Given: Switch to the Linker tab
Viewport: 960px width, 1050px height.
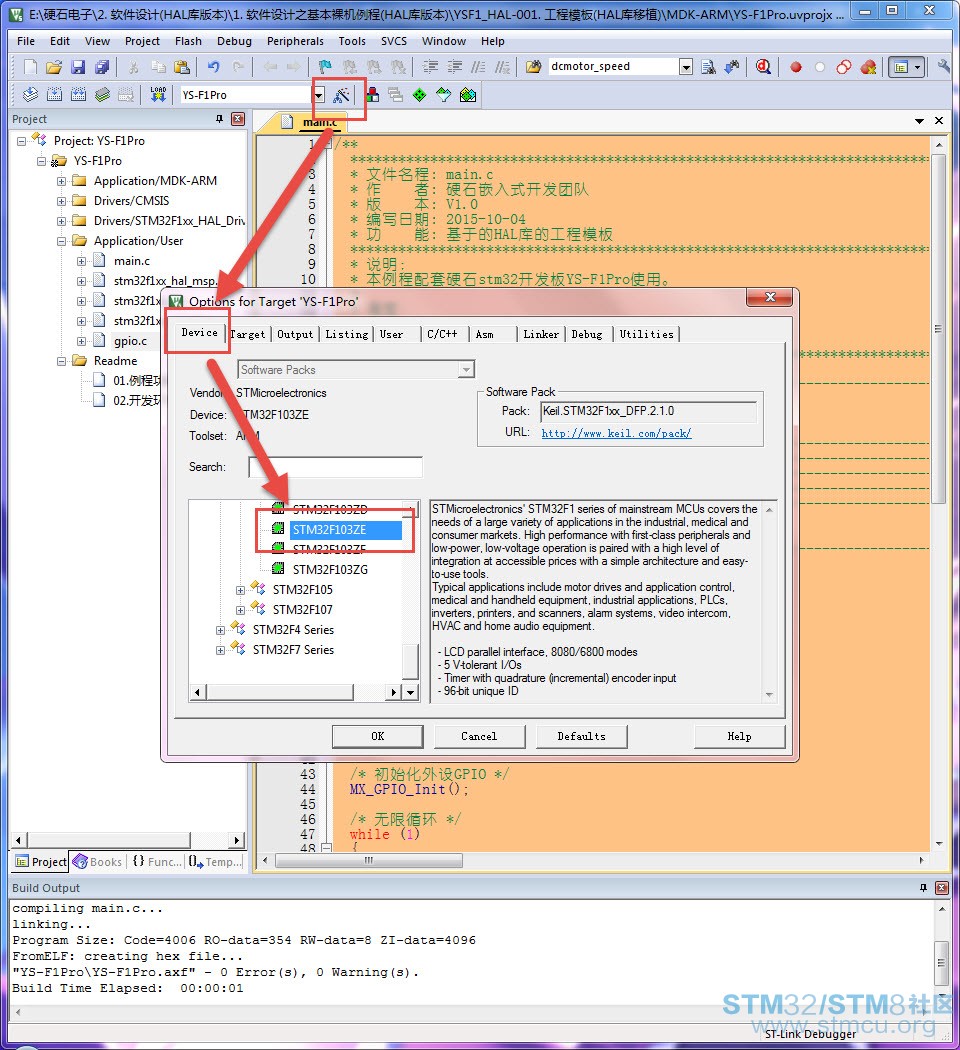Looking at the screenshot, I should pyautogui.click(x=541, y=334).
